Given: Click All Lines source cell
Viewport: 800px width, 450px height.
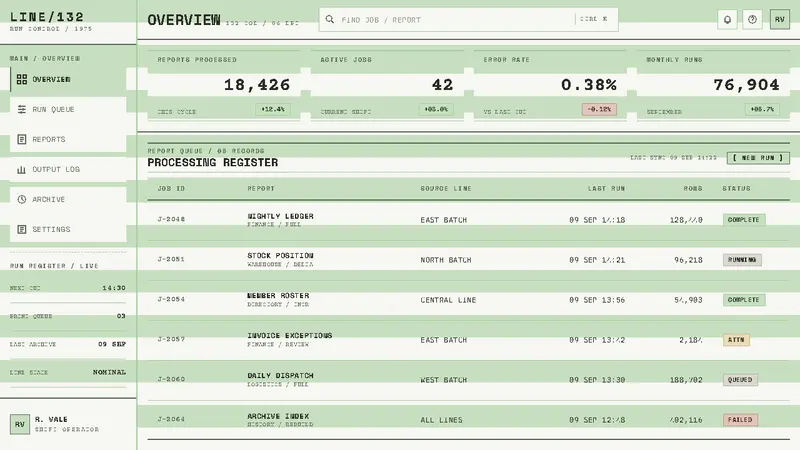Looking at the screenshot, I should click(441, 420).
